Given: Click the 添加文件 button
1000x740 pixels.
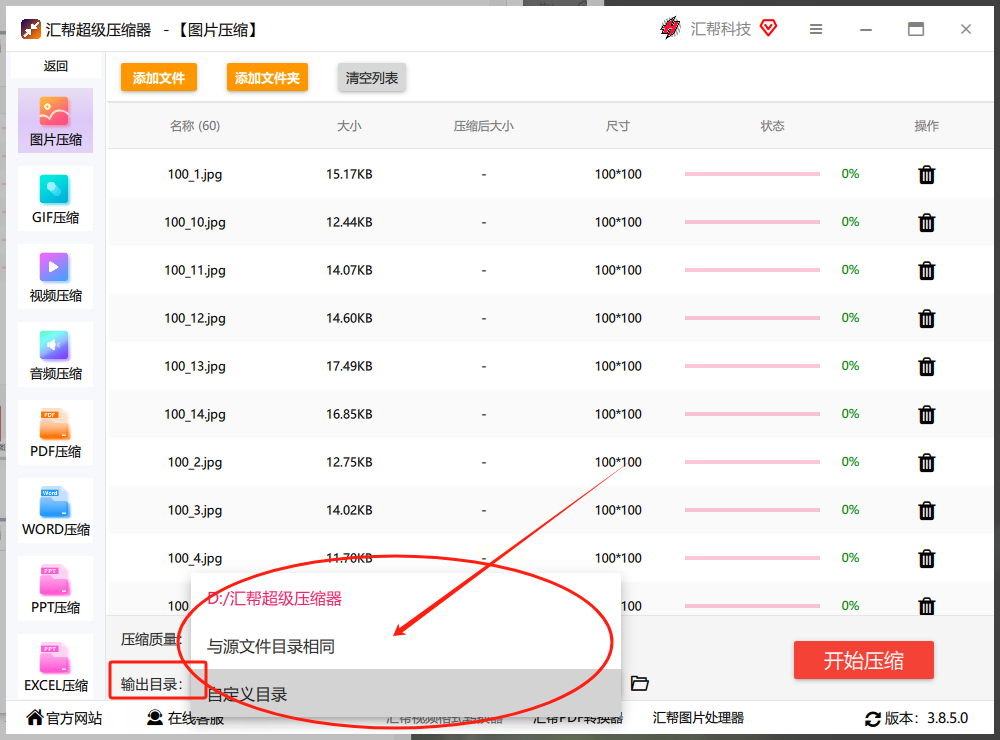Looking at the screenshot, I should [159, 78].
